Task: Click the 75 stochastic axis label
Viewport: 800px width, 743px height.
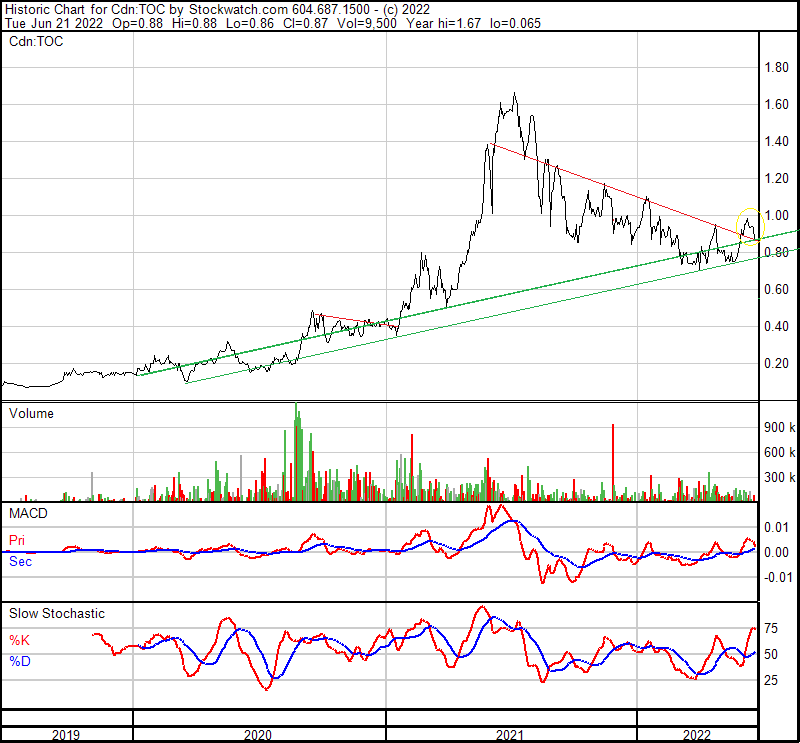Action: 771,629
